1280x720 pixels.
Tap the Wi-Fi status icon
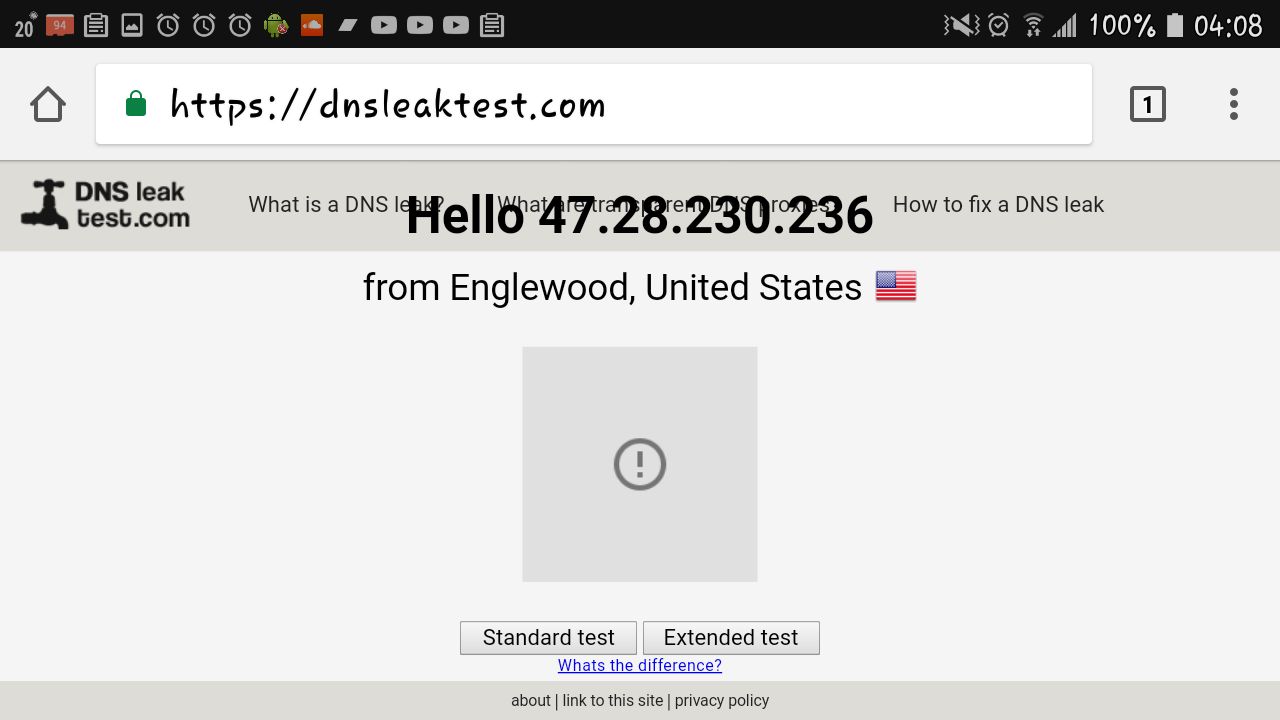tap(1033, 25)
